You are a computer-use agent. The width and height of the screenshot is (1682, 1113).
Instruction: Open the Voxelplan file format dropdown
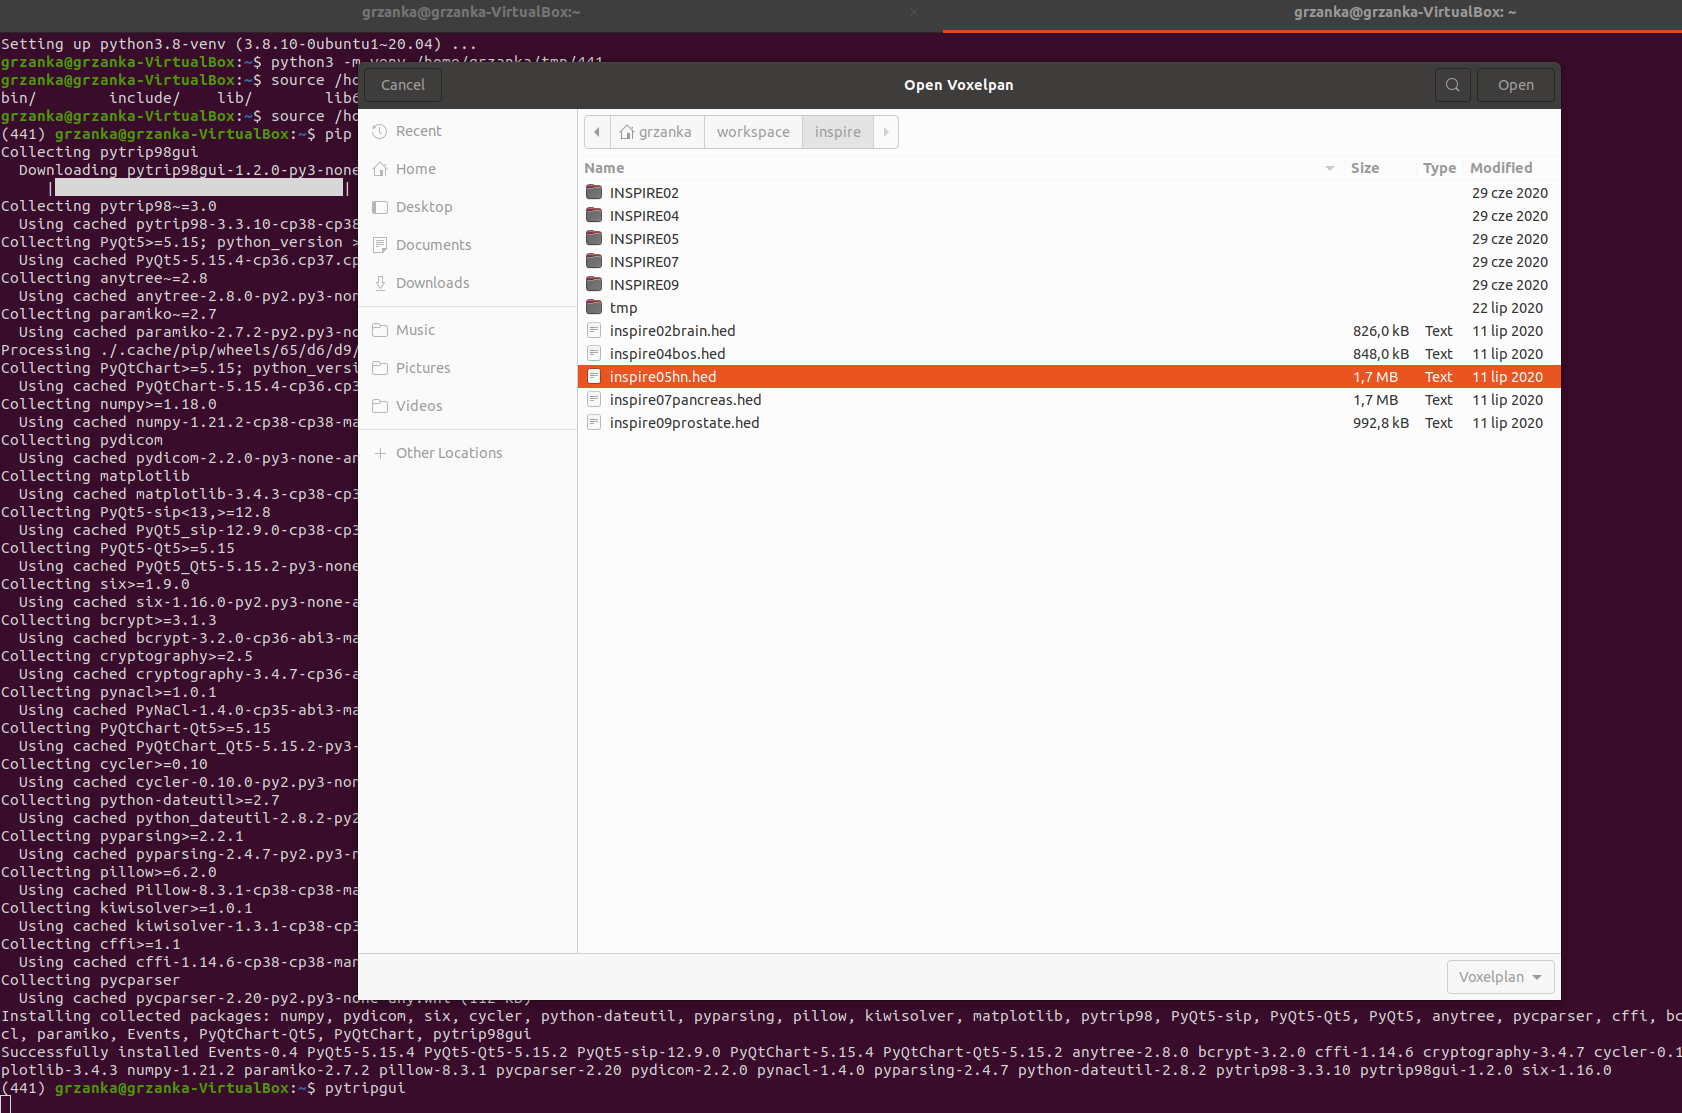(1499, 976)
